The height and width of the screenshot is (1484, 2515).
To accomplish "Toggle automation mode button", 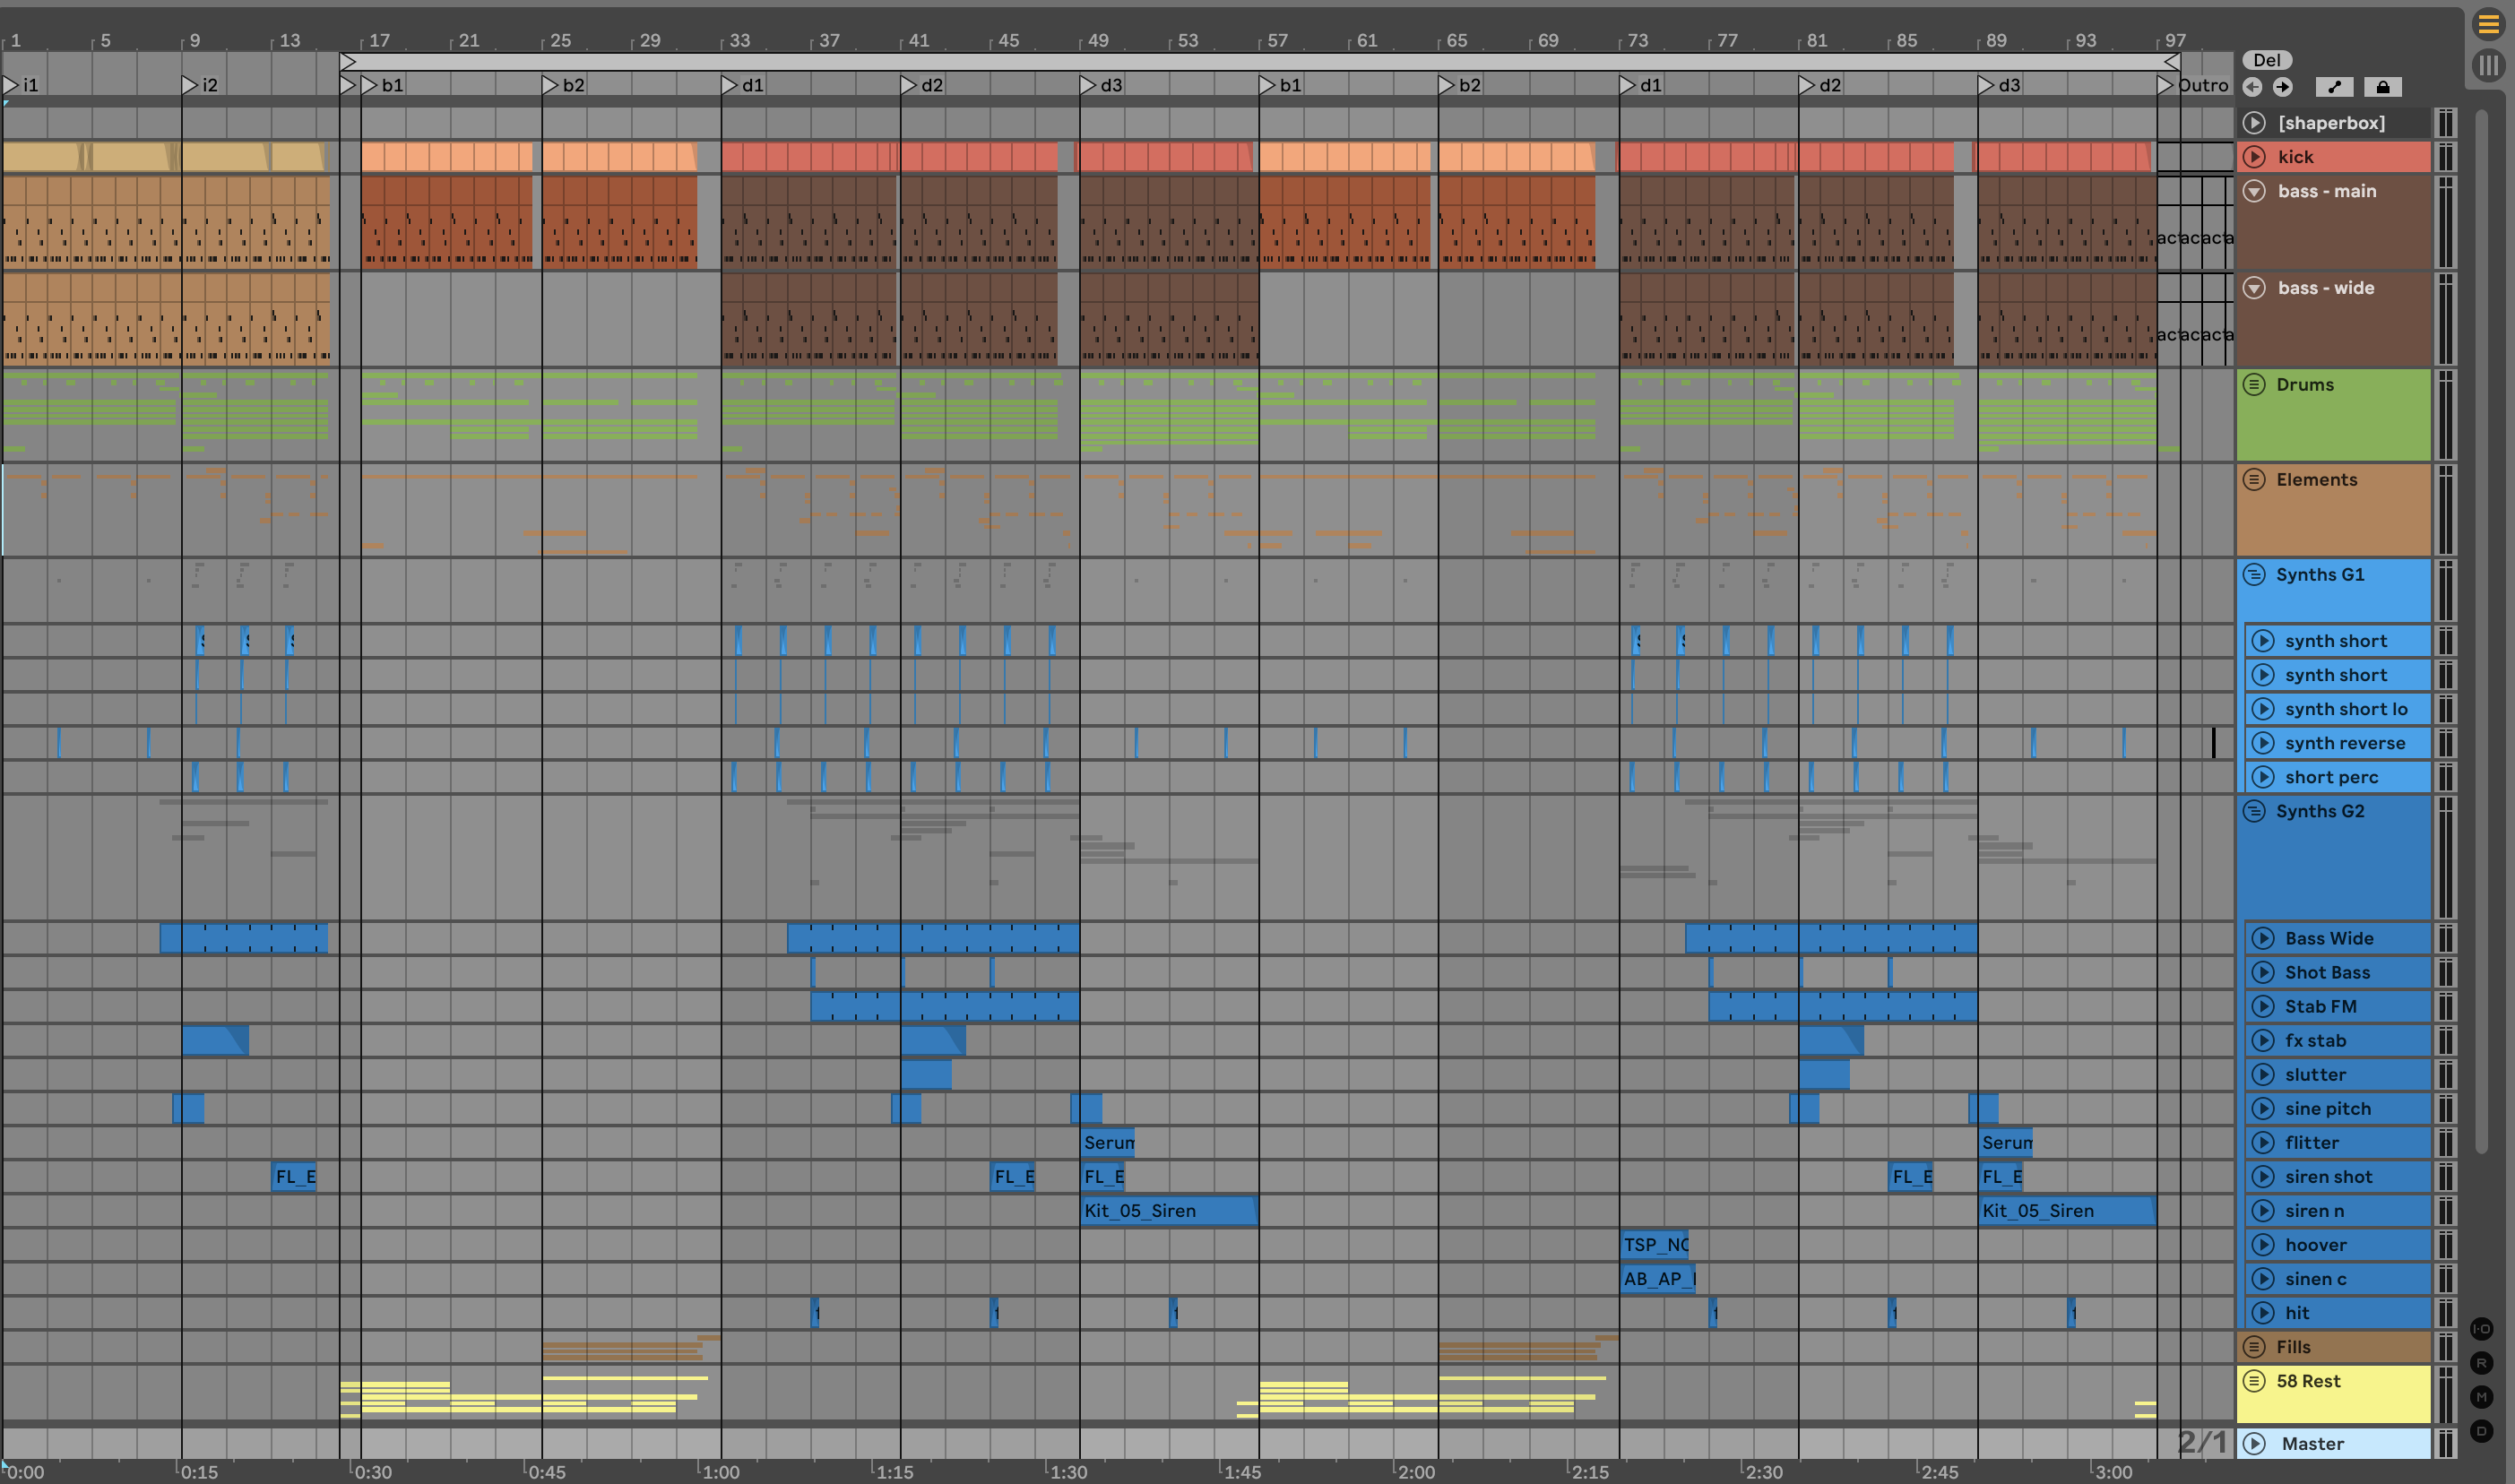I will click(x=2334, y=87).
